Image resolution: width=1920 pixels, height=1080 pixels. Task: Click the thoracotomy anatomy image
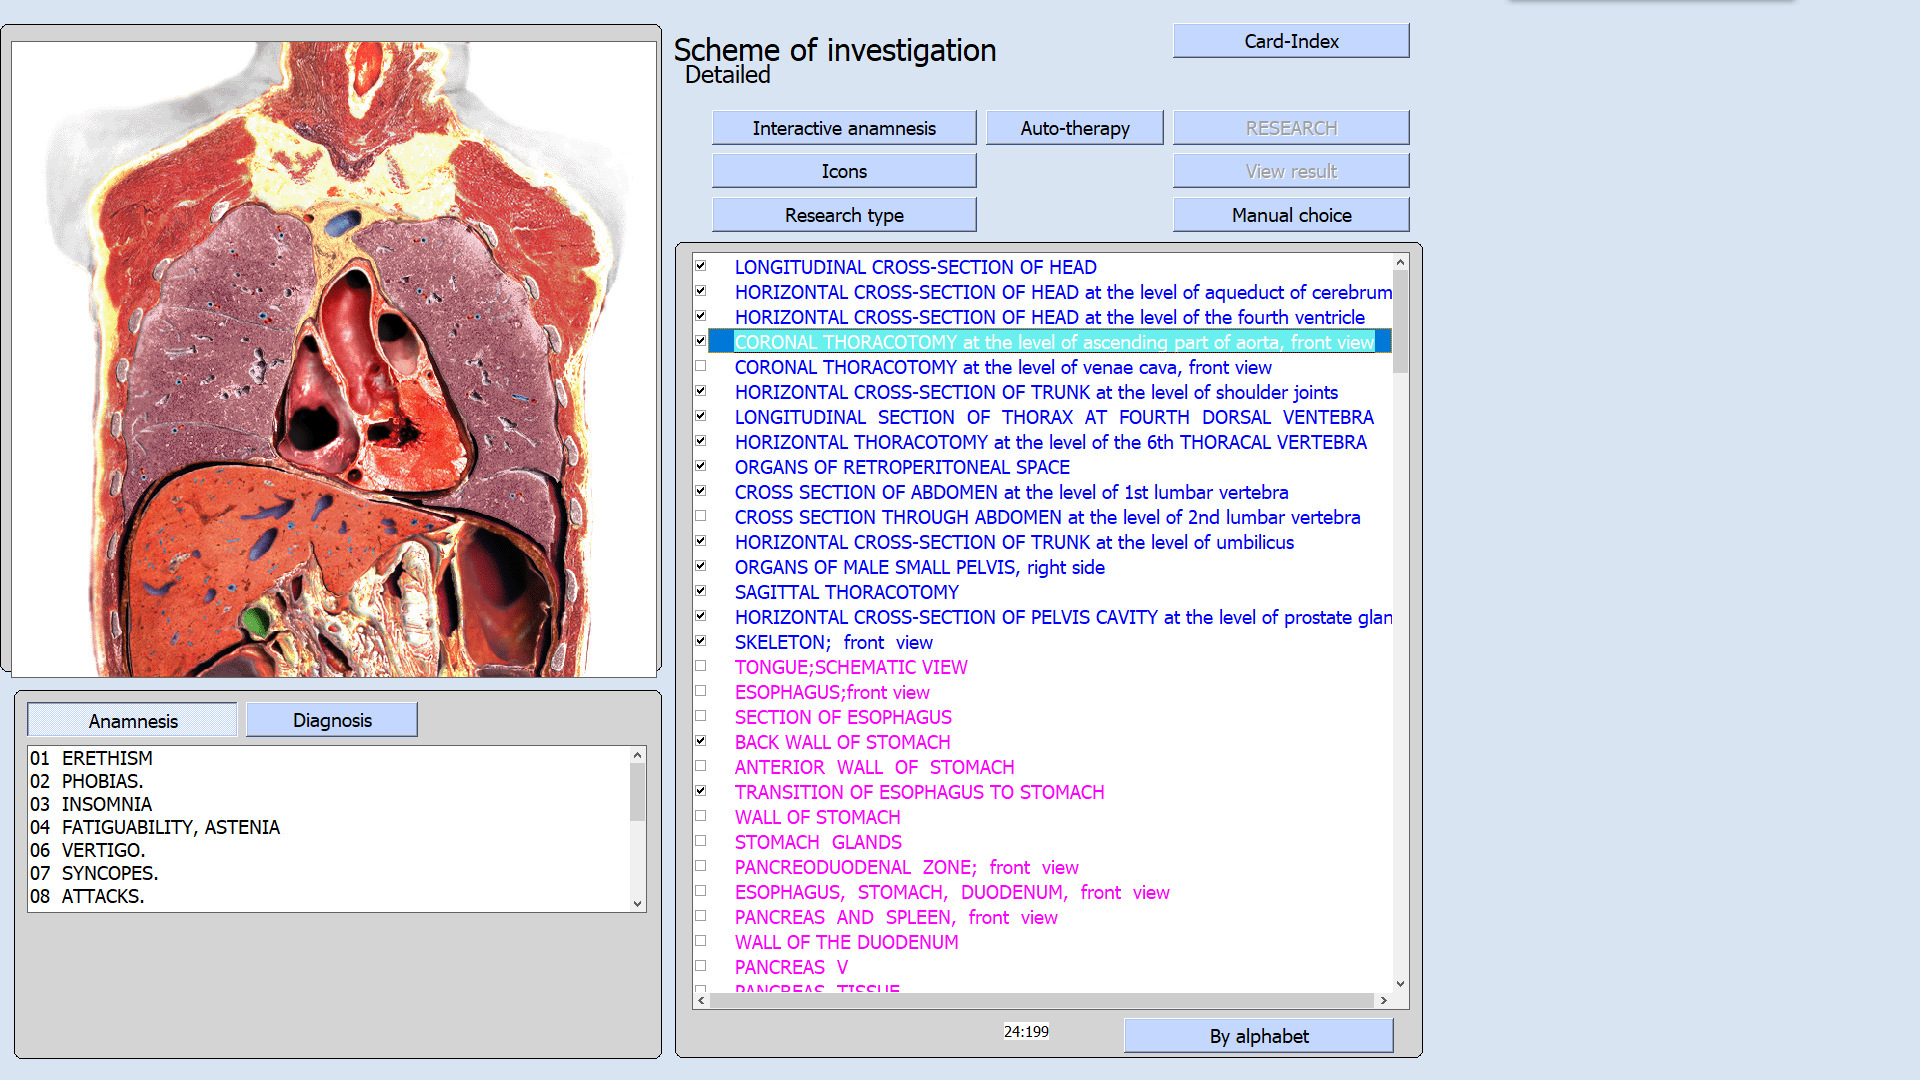(334, 360)
